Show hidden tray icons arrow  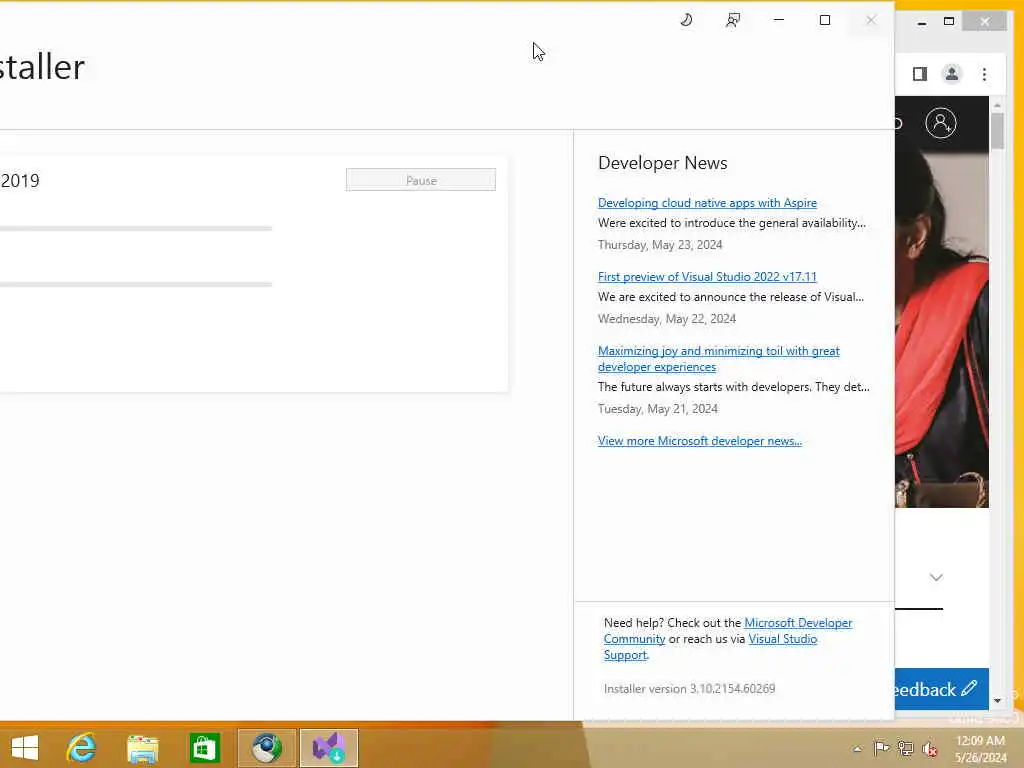857,749
